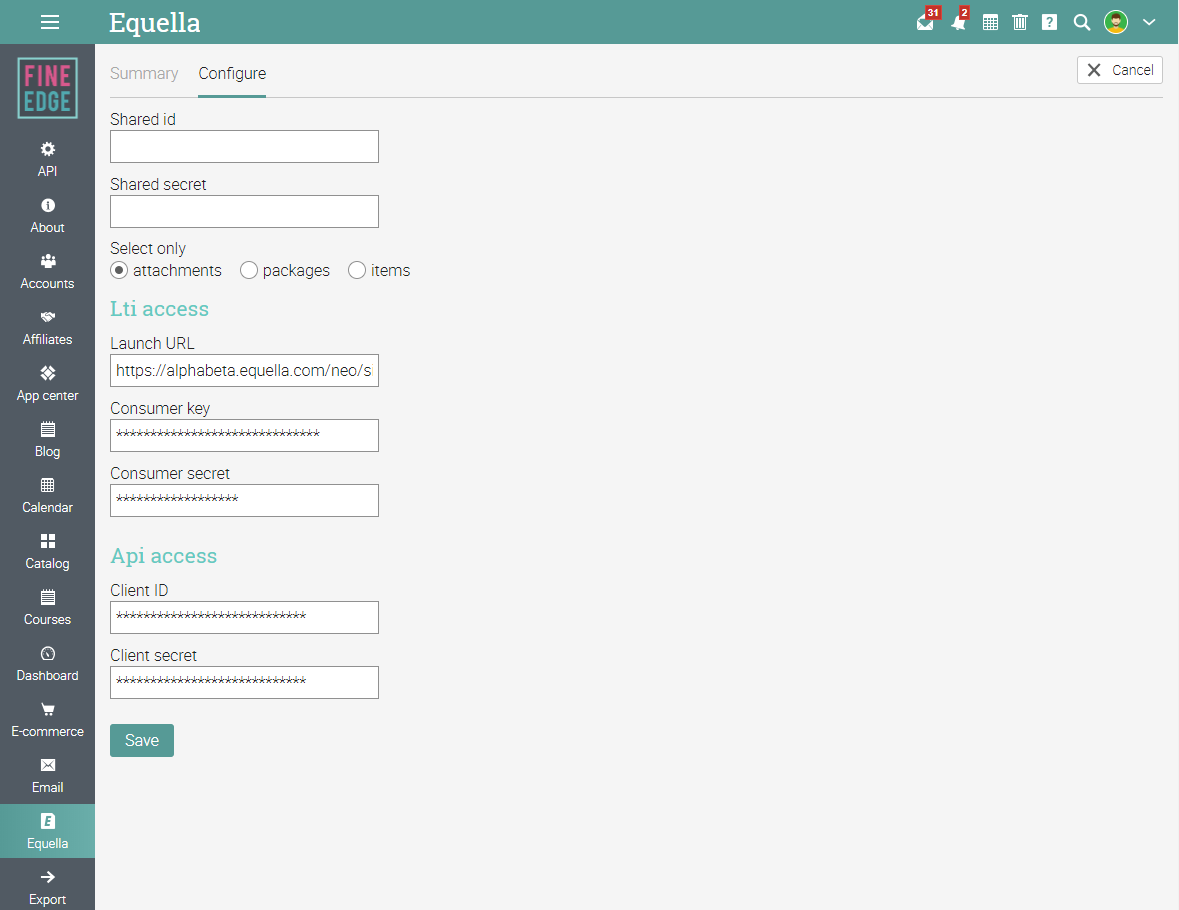Open Affiliates in the sidebar
This screenshot has width=1179, height=910.
click(47, 328)
